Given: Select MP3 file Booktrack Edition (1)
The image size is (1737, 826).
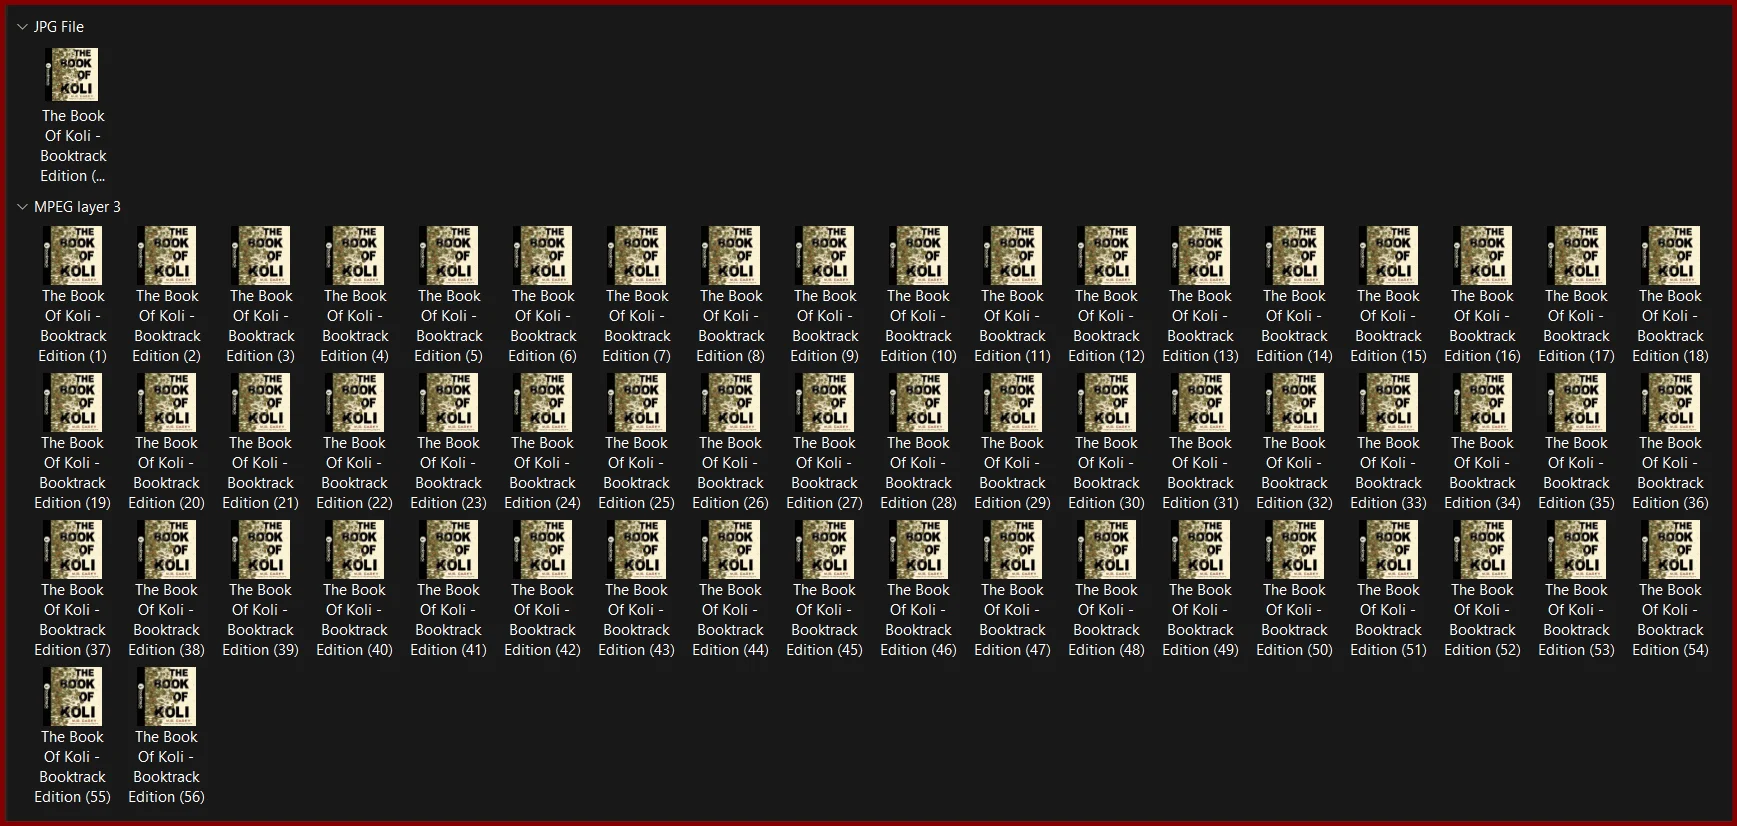Looking at the screenshot, I should tap(73, 296).
